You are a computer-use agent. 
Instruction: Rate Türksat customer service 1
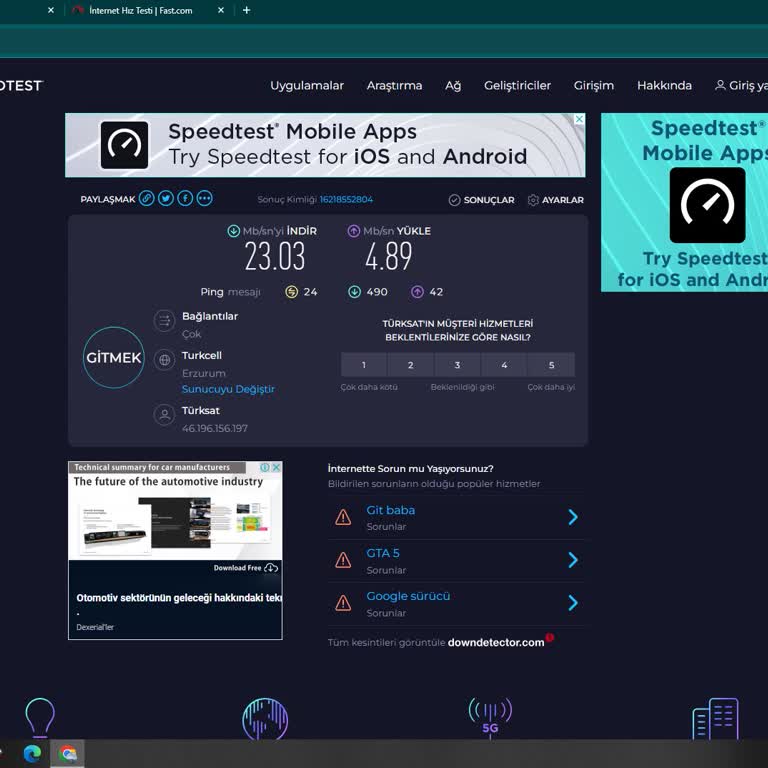tap(364, 365)
